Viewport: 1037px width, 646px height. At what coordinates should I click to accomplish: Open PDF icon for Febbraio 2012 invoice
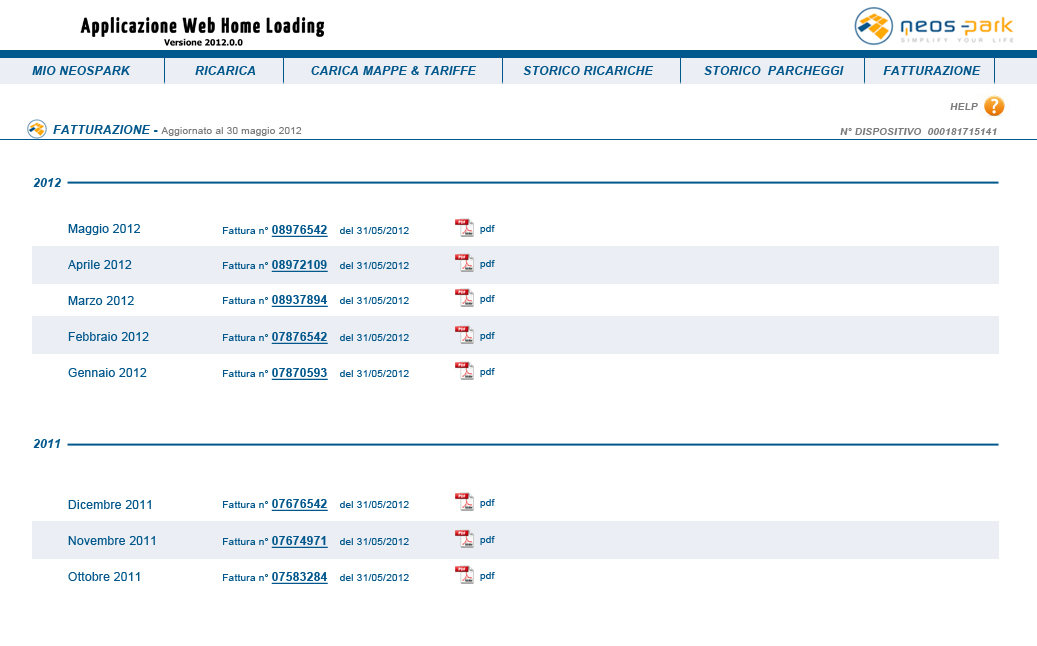tap(465, 335)
